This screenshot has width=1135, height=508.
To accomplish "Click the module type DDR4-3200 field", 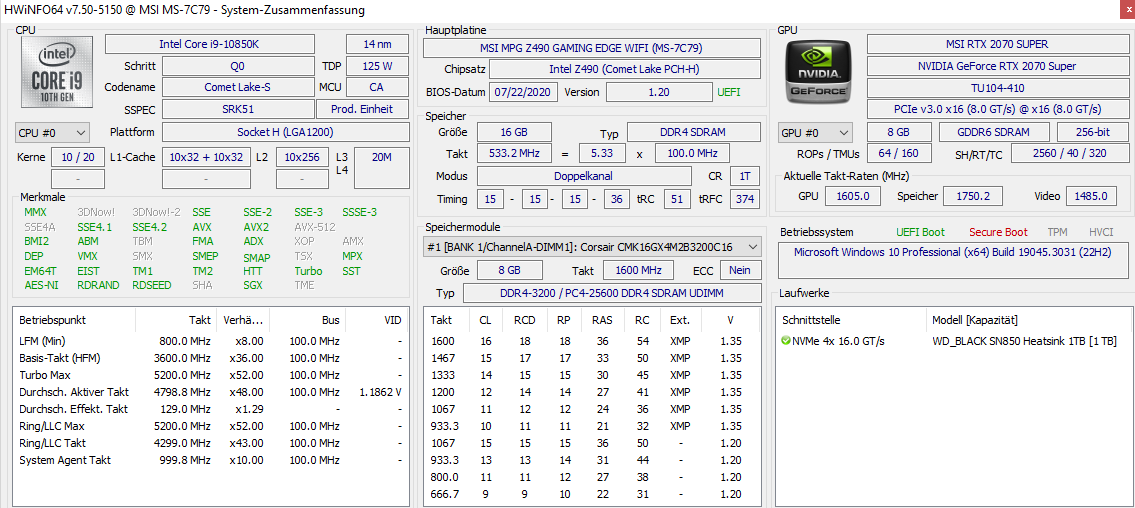I will 612,293.
